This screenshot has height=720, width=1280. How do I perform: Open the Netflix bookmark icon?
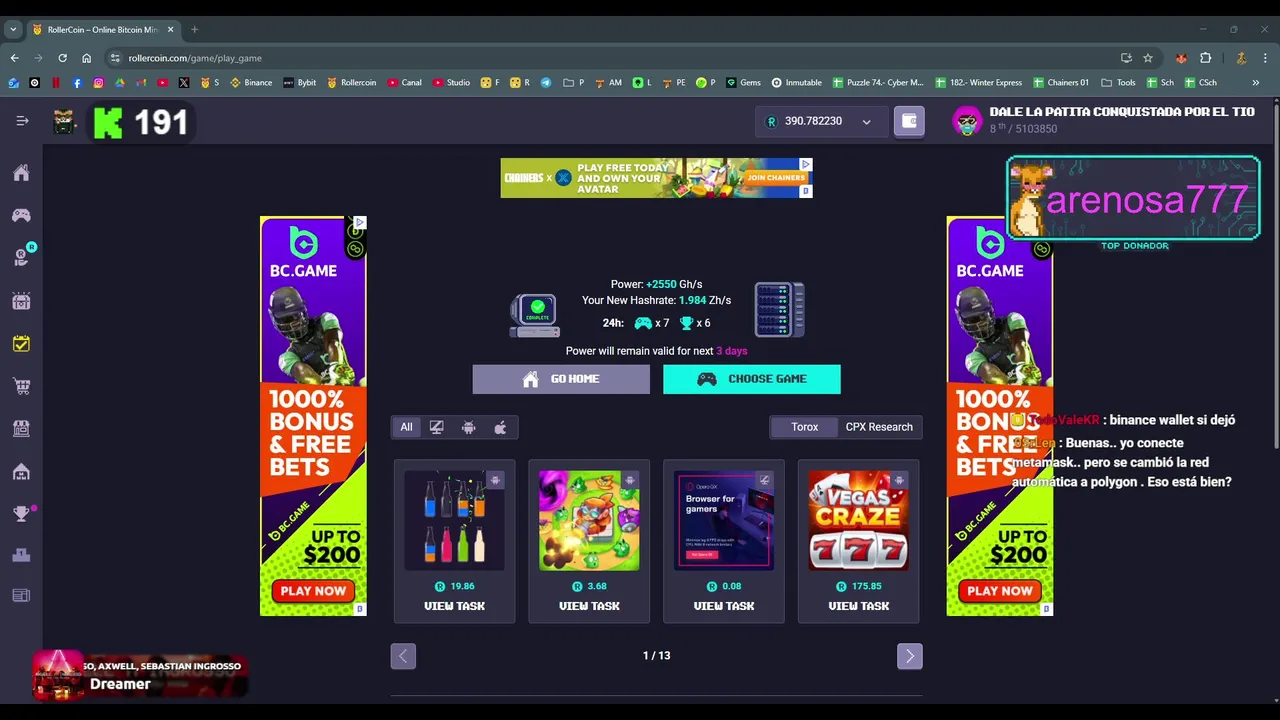(x=56, y=82)
